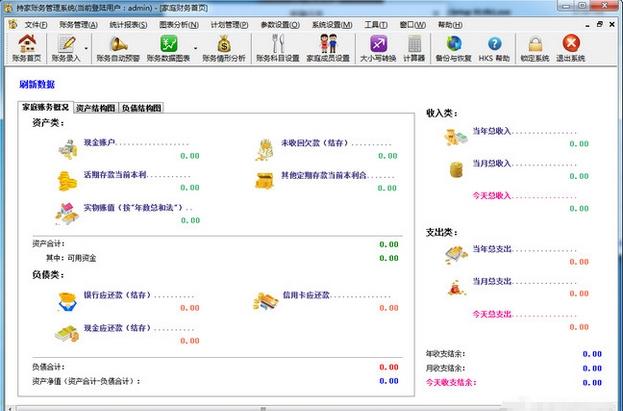Click the 刷新数据 refresh link
The height and width of the screenshot is (411, 623).
[37, 85]
